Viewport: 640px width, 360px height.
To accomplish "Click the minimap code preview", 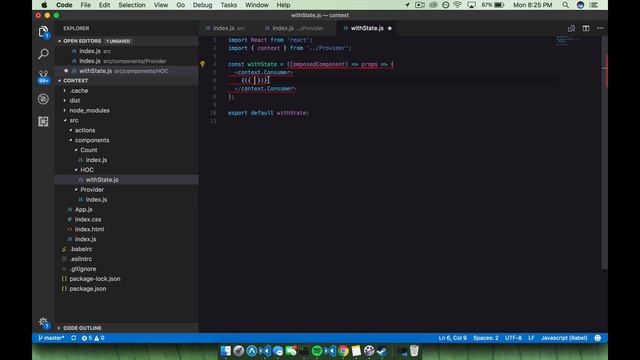I will tap(568, 40).
